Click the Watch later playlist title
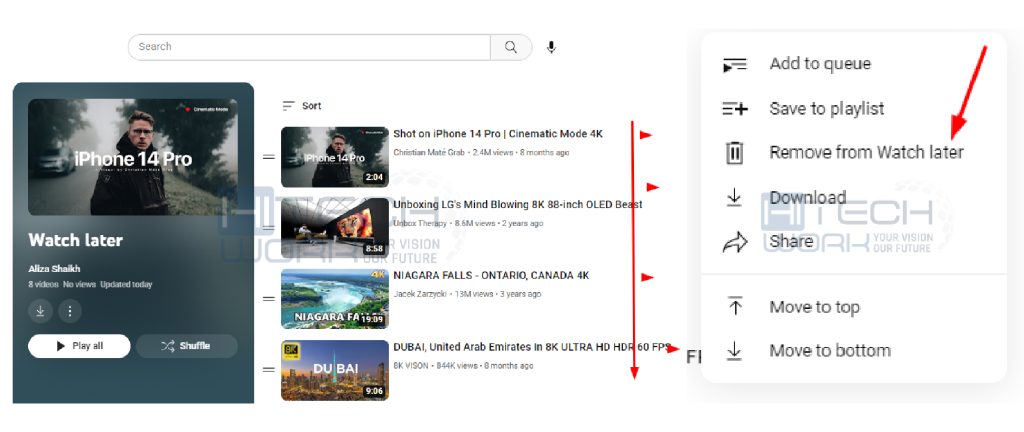1024x432 pixels. point(76,240)
